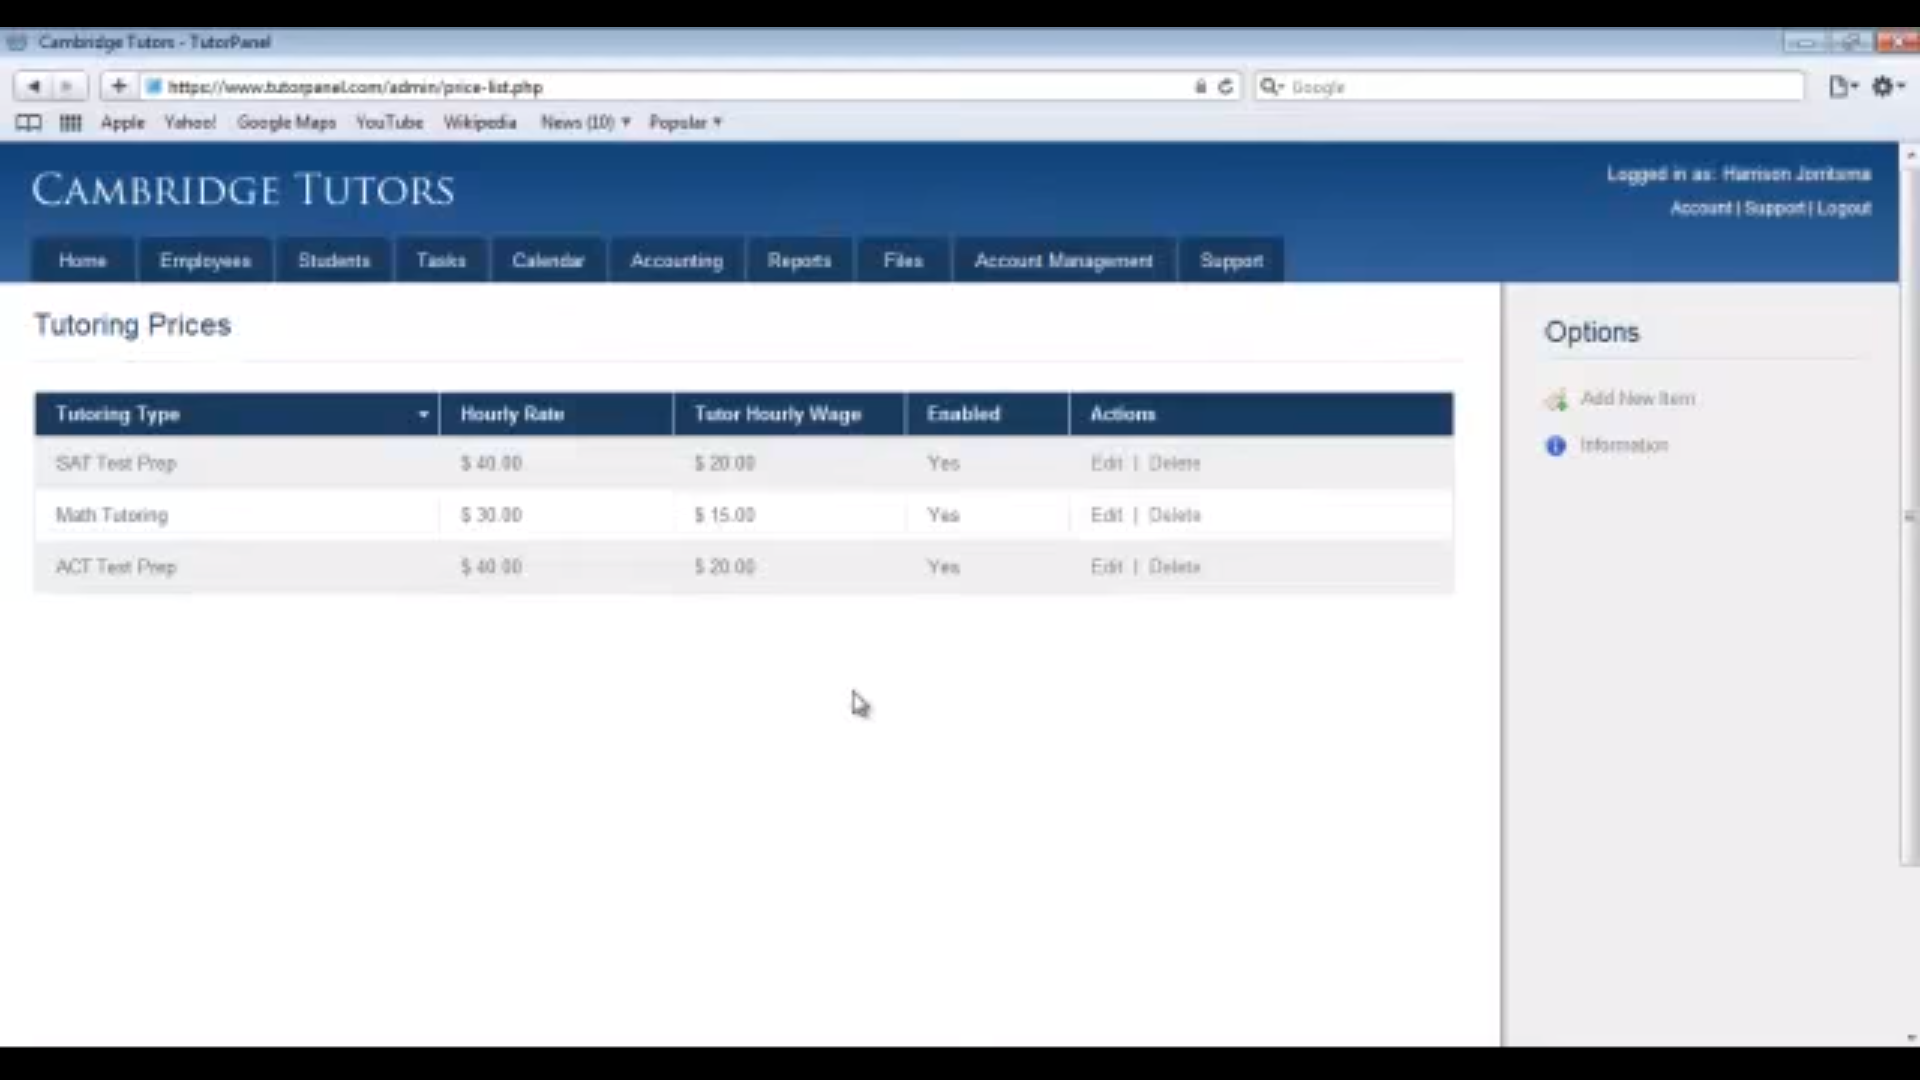Open the Accounting navigation tab
Viewport: 1920px width, 1080px height.
[x=676, y=261]
